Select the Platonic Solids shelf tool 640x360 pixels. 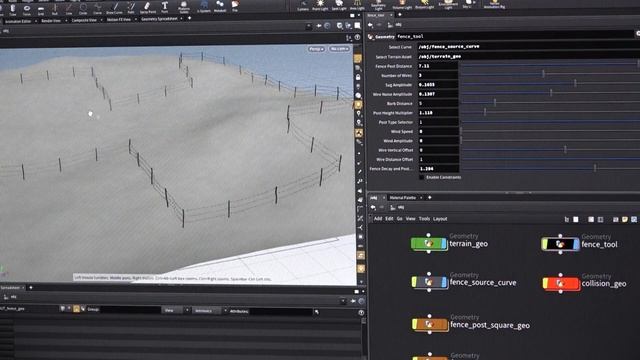tap(184, 7)
